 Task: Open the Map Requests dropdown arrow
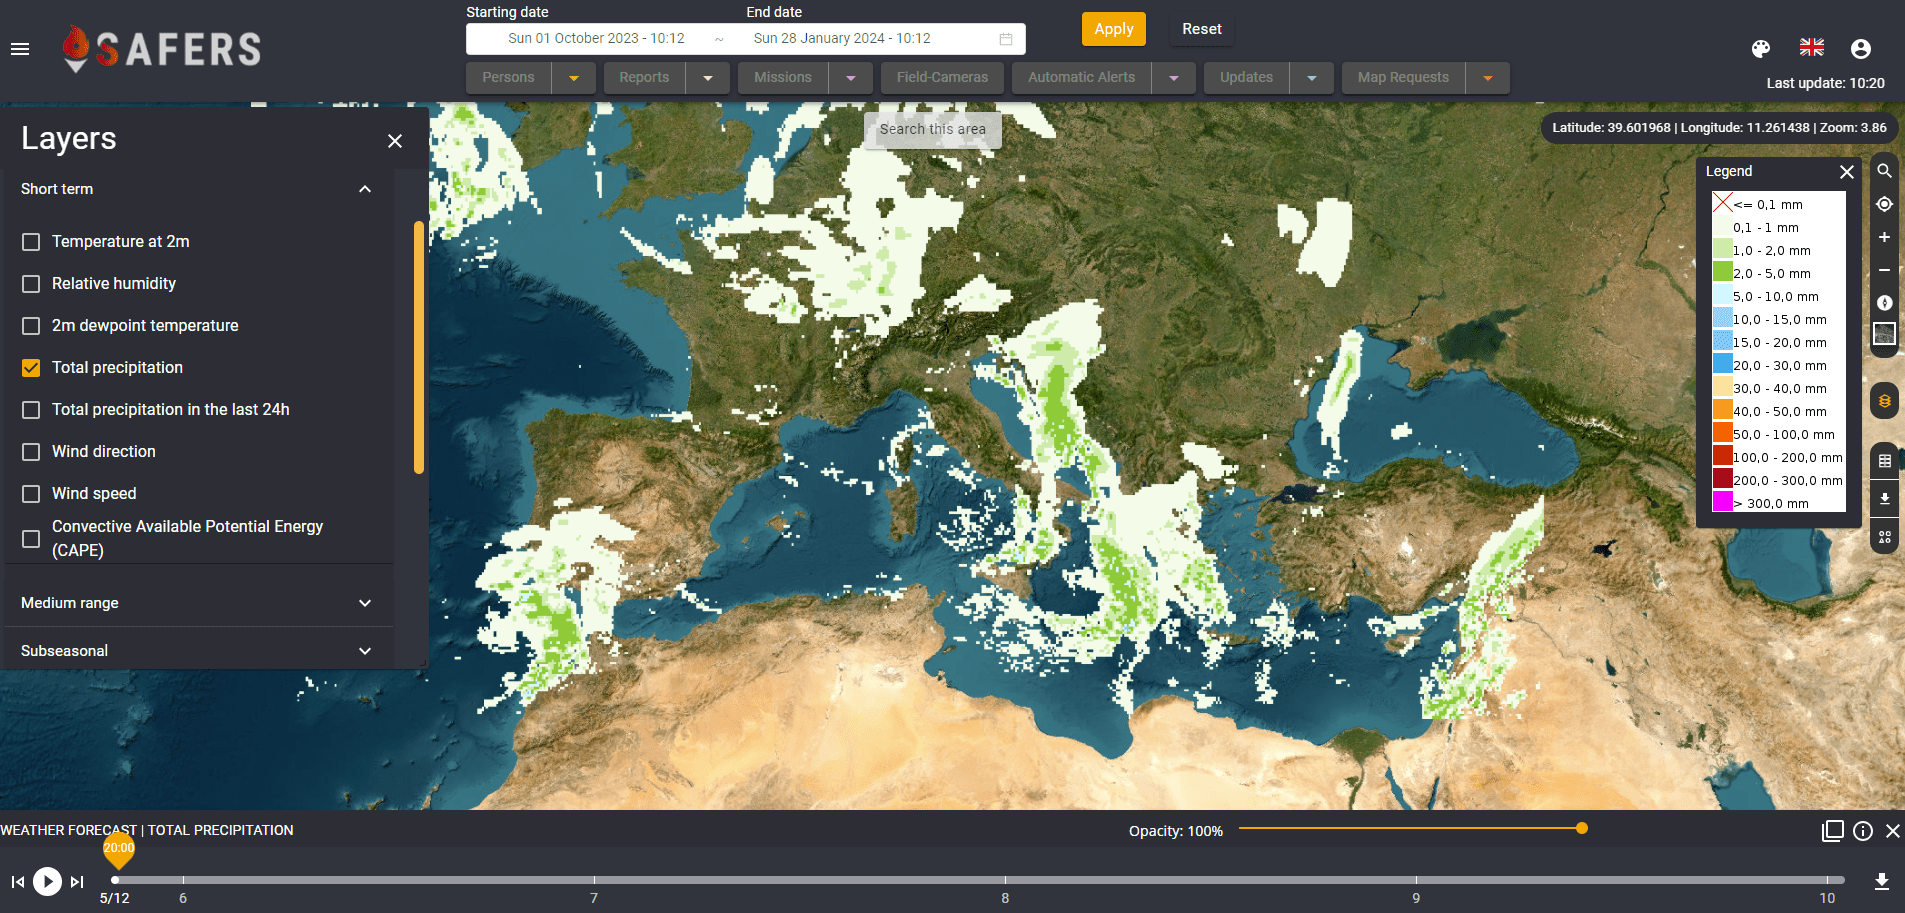tap(1488, 78)
